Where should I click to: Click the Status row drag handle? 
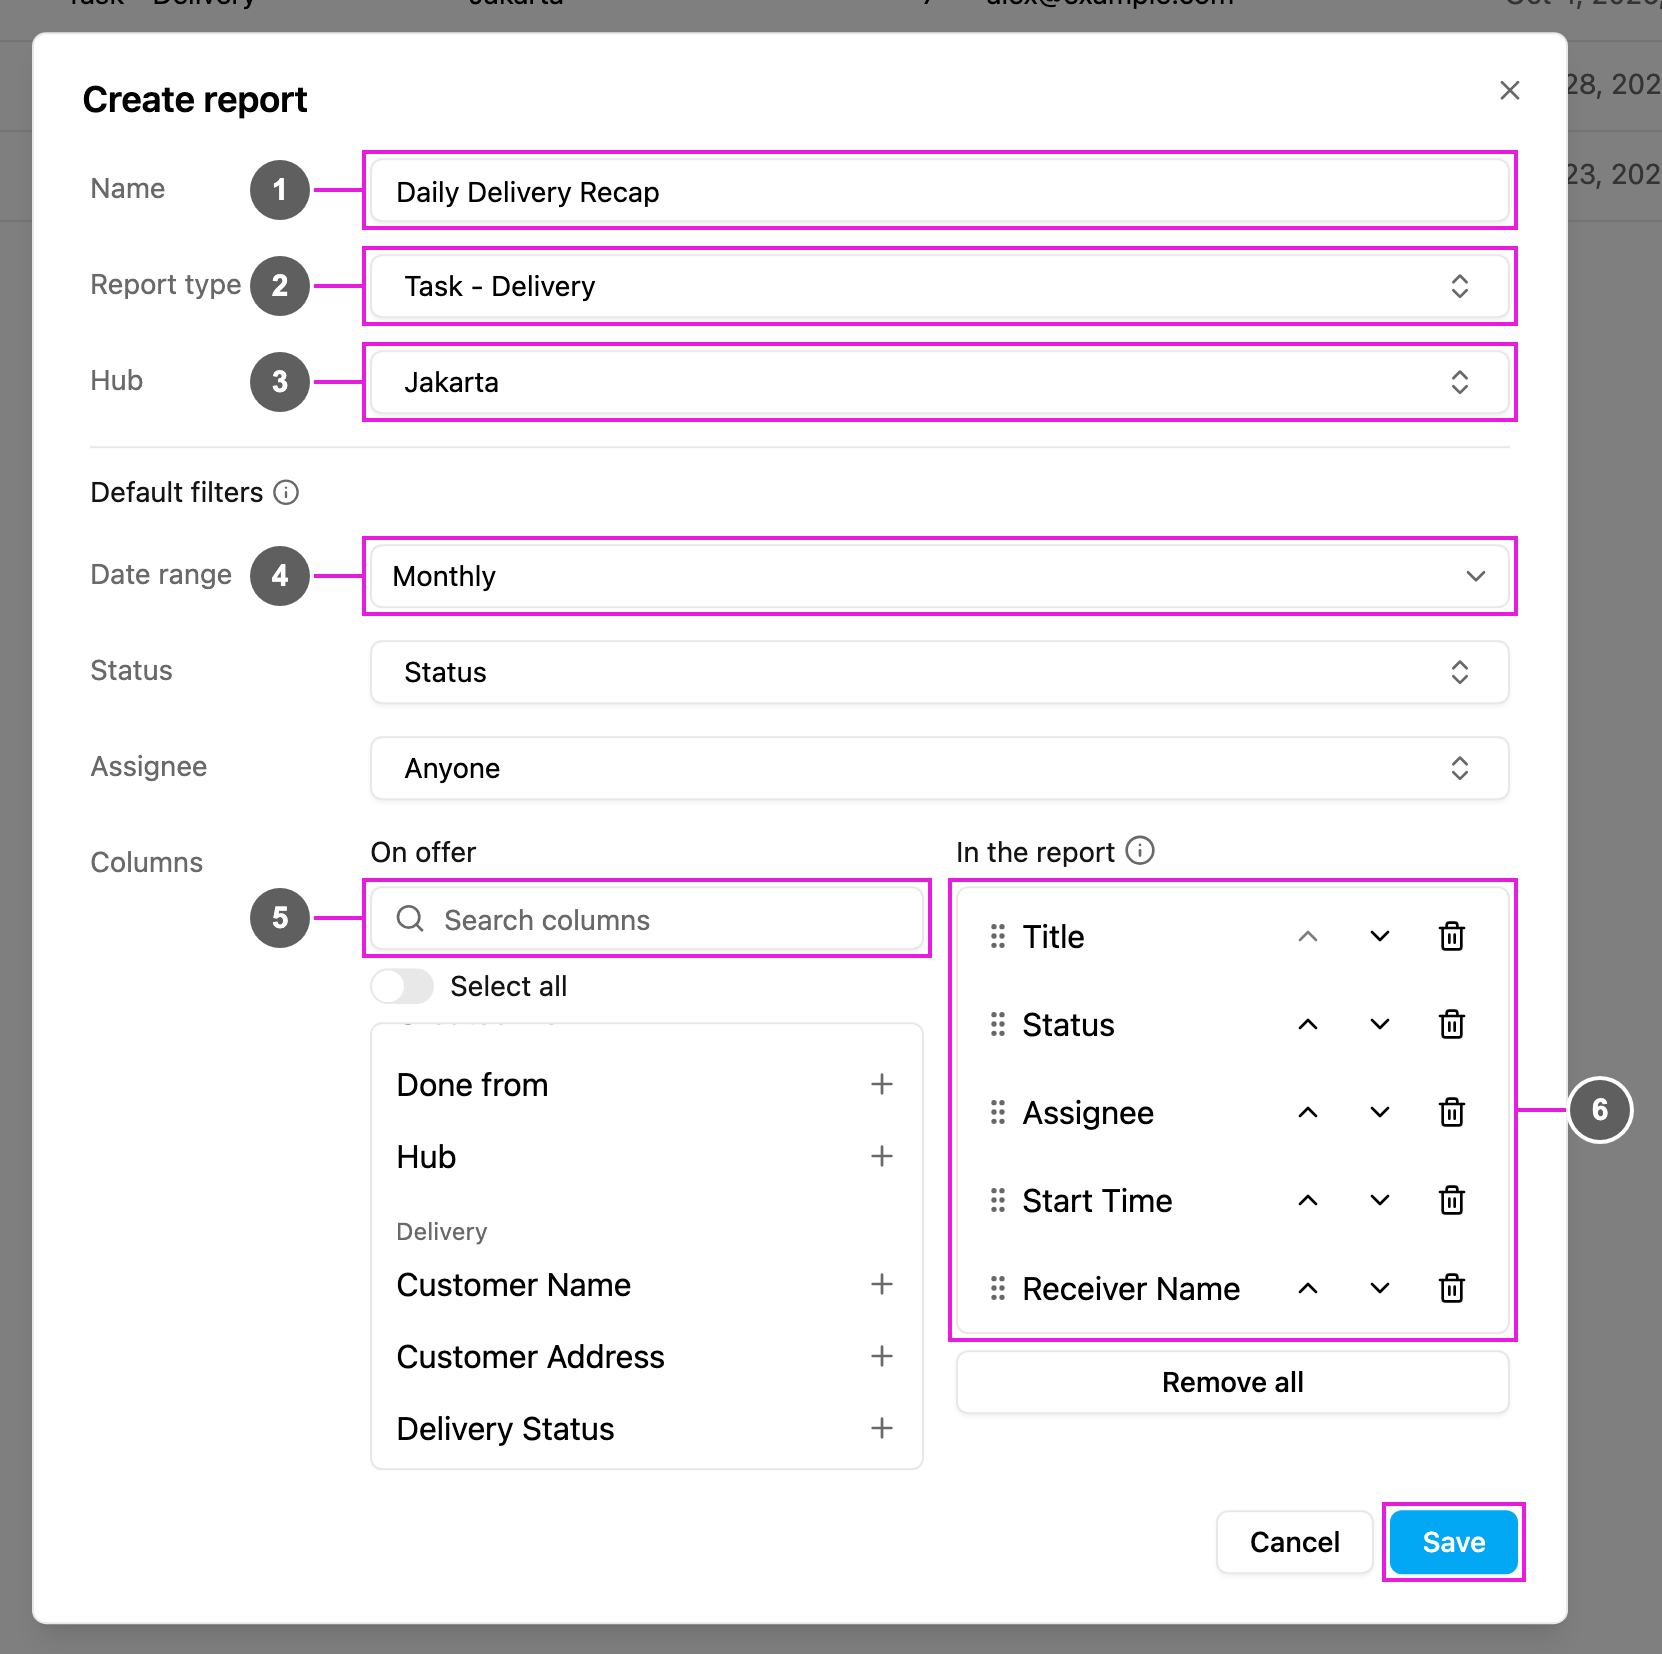(998, 1025)
